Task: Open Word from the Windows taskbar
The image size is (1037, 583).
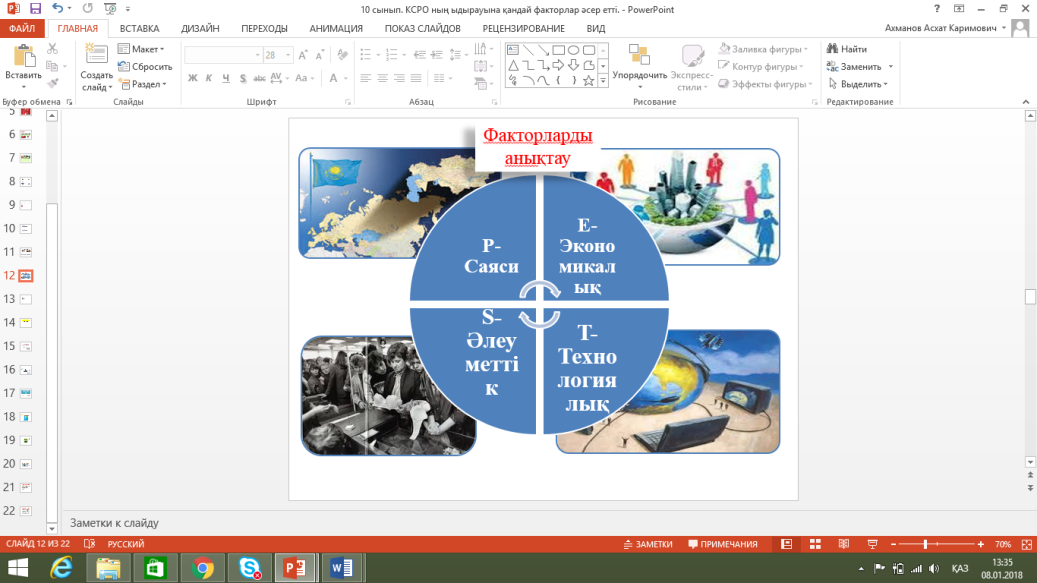Action: pos(341,568)
